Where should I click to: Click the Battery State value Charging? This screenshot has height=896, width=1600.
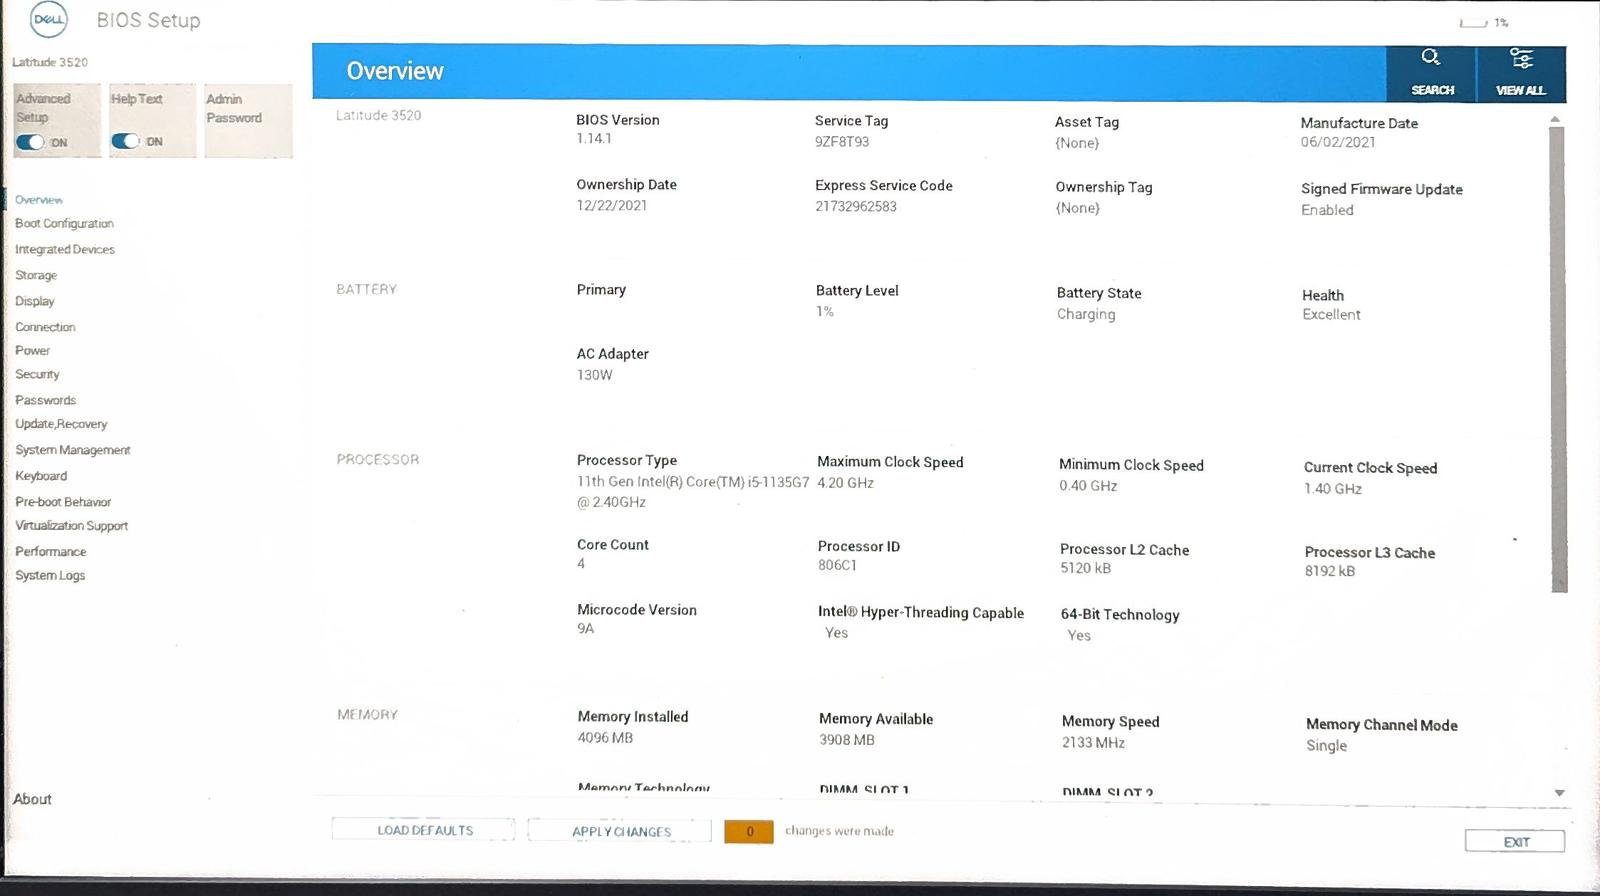(1086, 314)
